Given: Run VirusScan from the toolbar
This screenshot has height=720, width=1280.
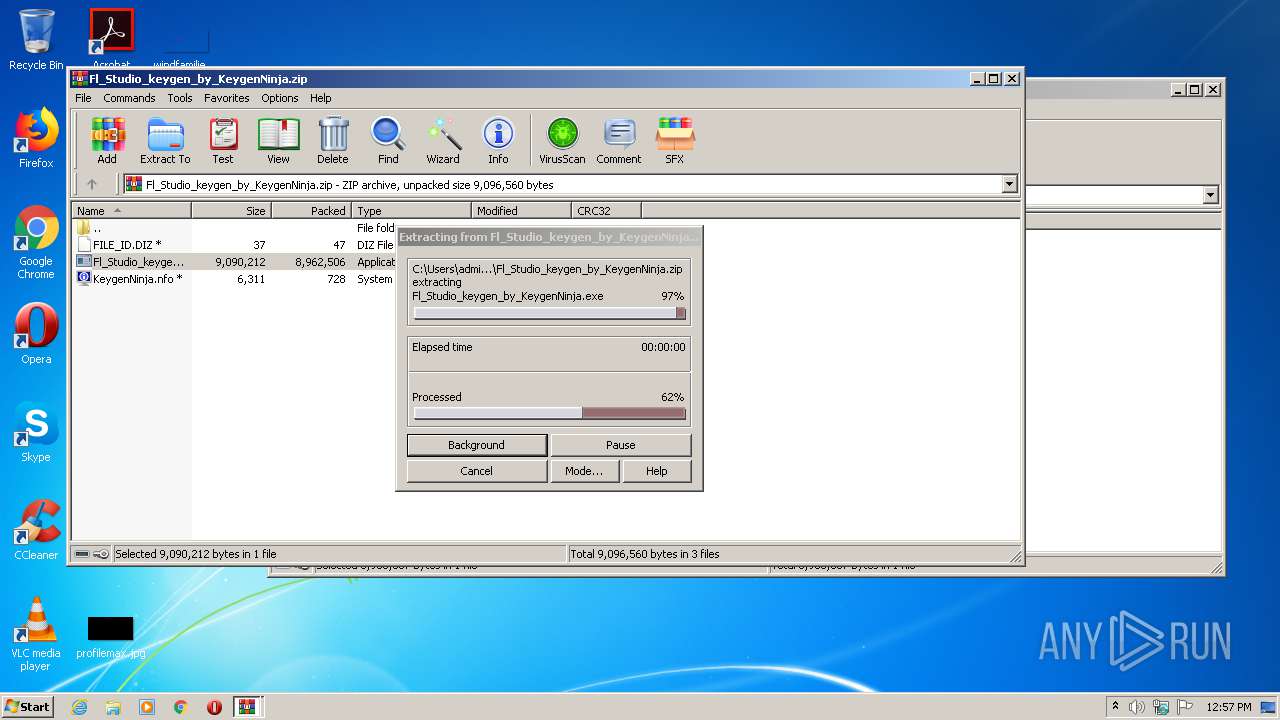Looking at the screenshot, I should pyautogui.click(x=562, y=140).
